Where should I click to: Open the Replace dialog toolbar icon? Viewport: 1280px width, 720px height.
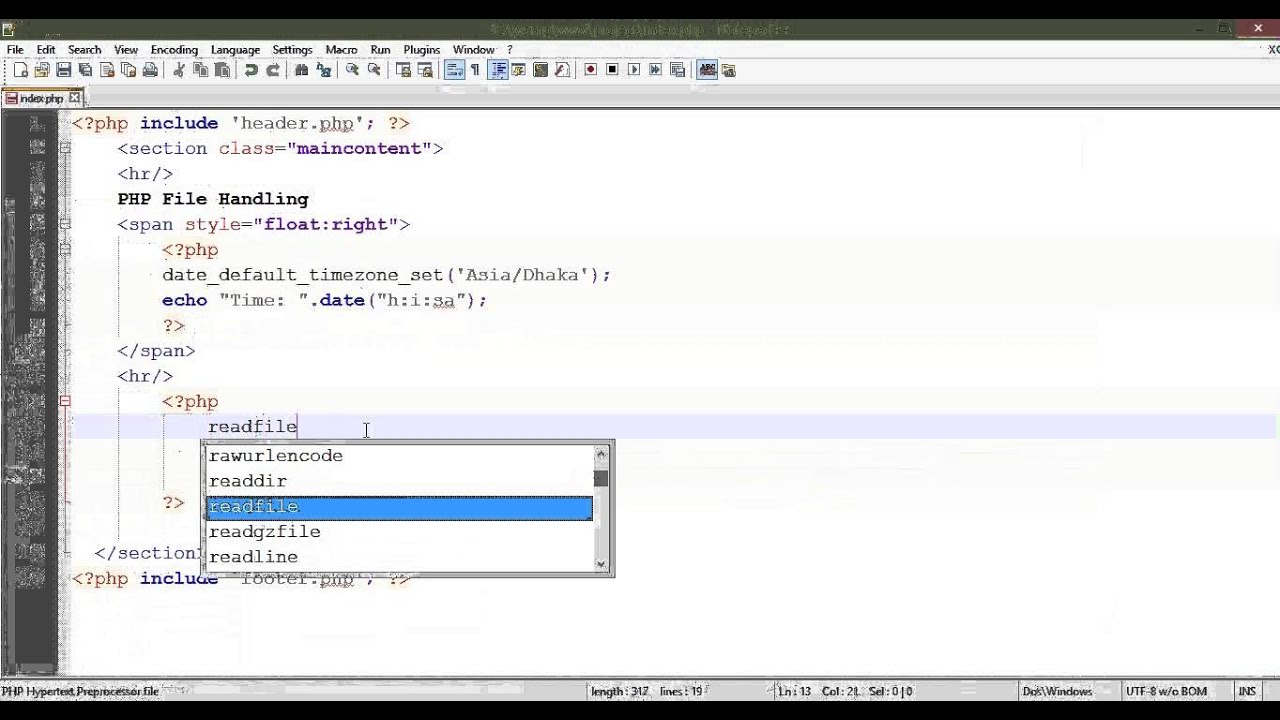[x=324, y=70]
